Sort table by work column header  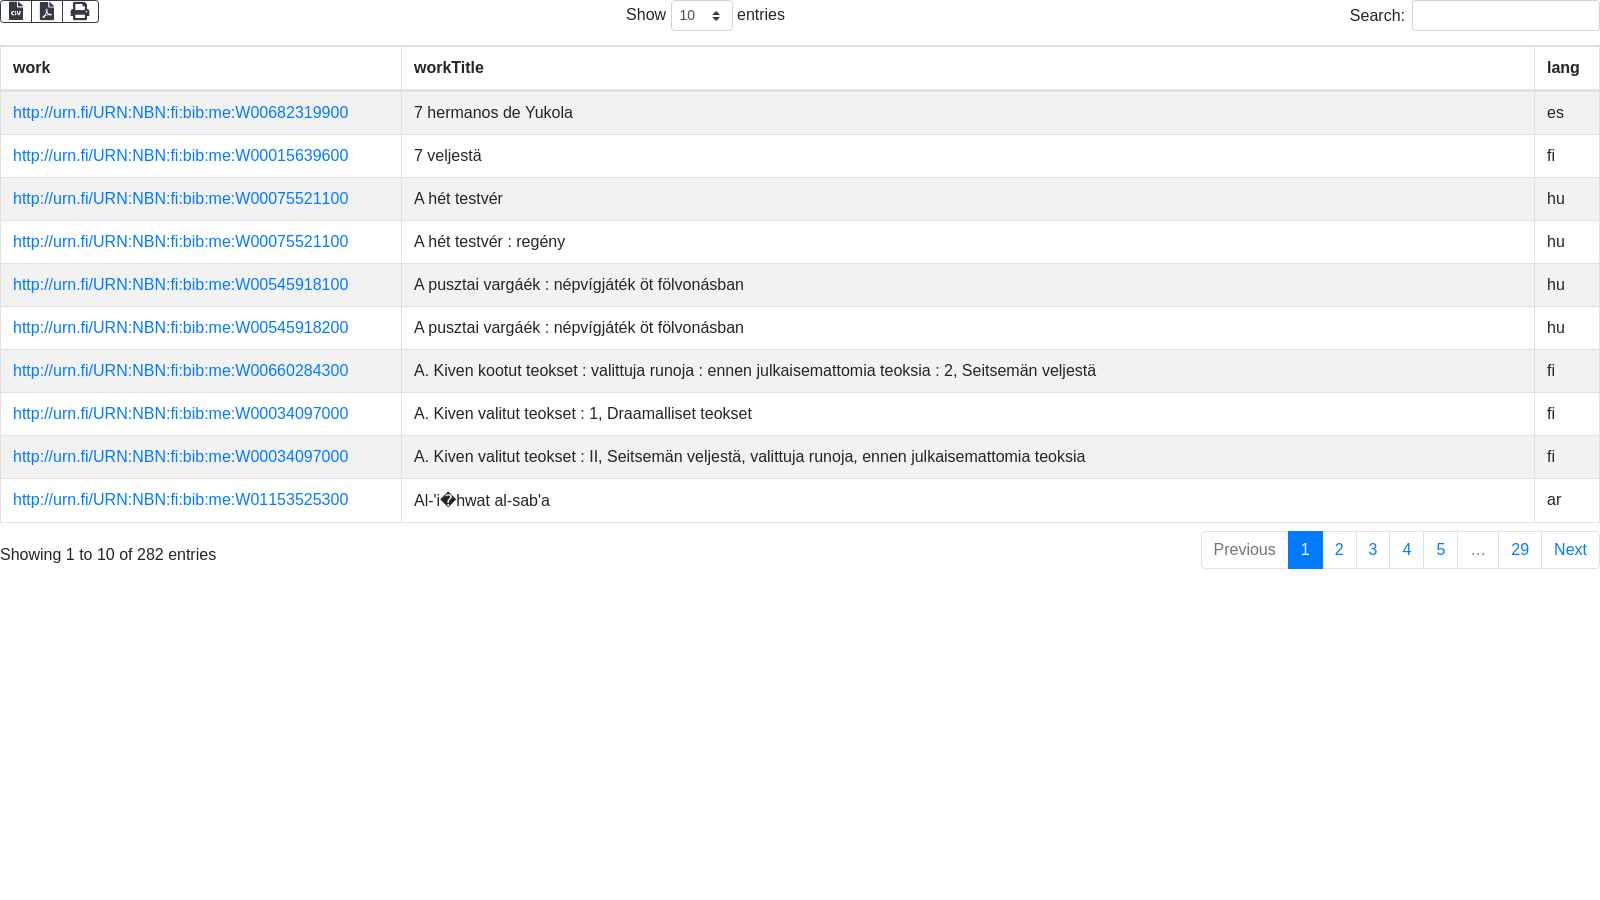pyautogui.click(x=32, y=68)
